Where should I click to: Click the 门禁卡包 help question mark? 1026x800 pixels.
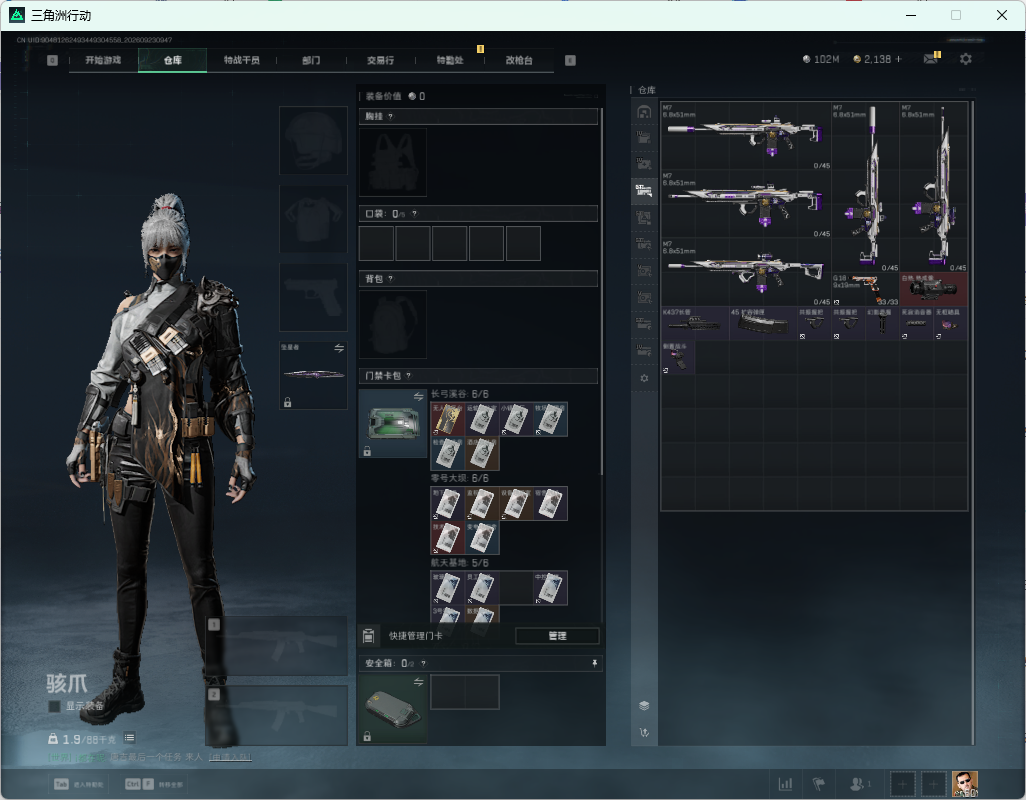pos(408,375)
